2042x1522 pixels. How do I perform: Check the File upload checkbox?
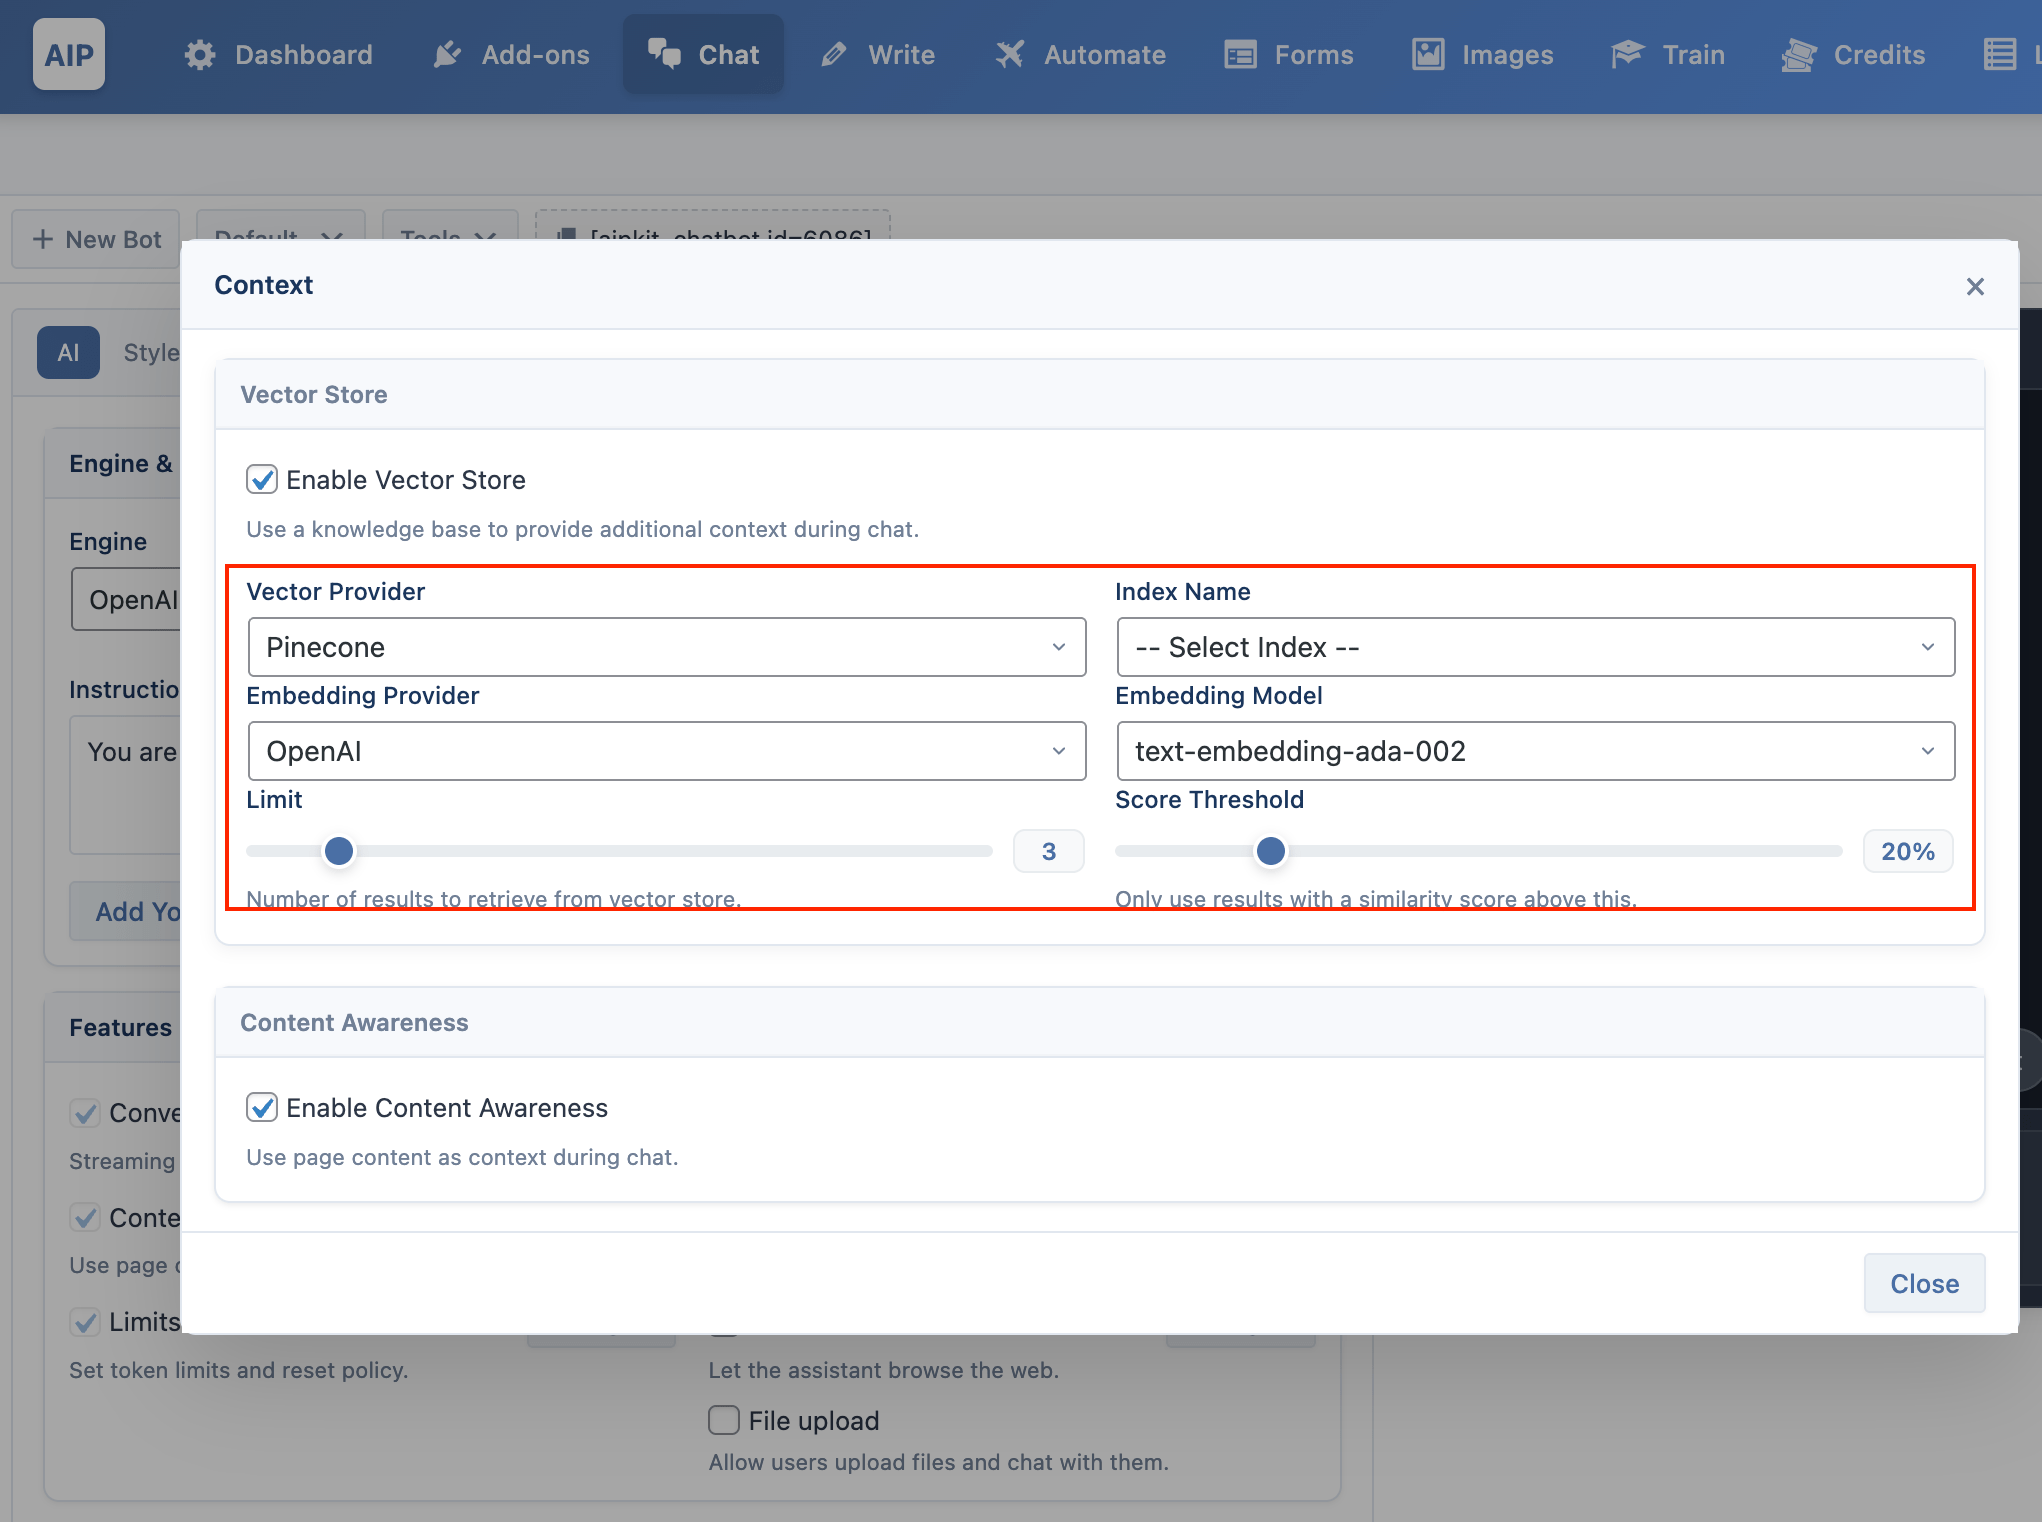pos(724,1420)
